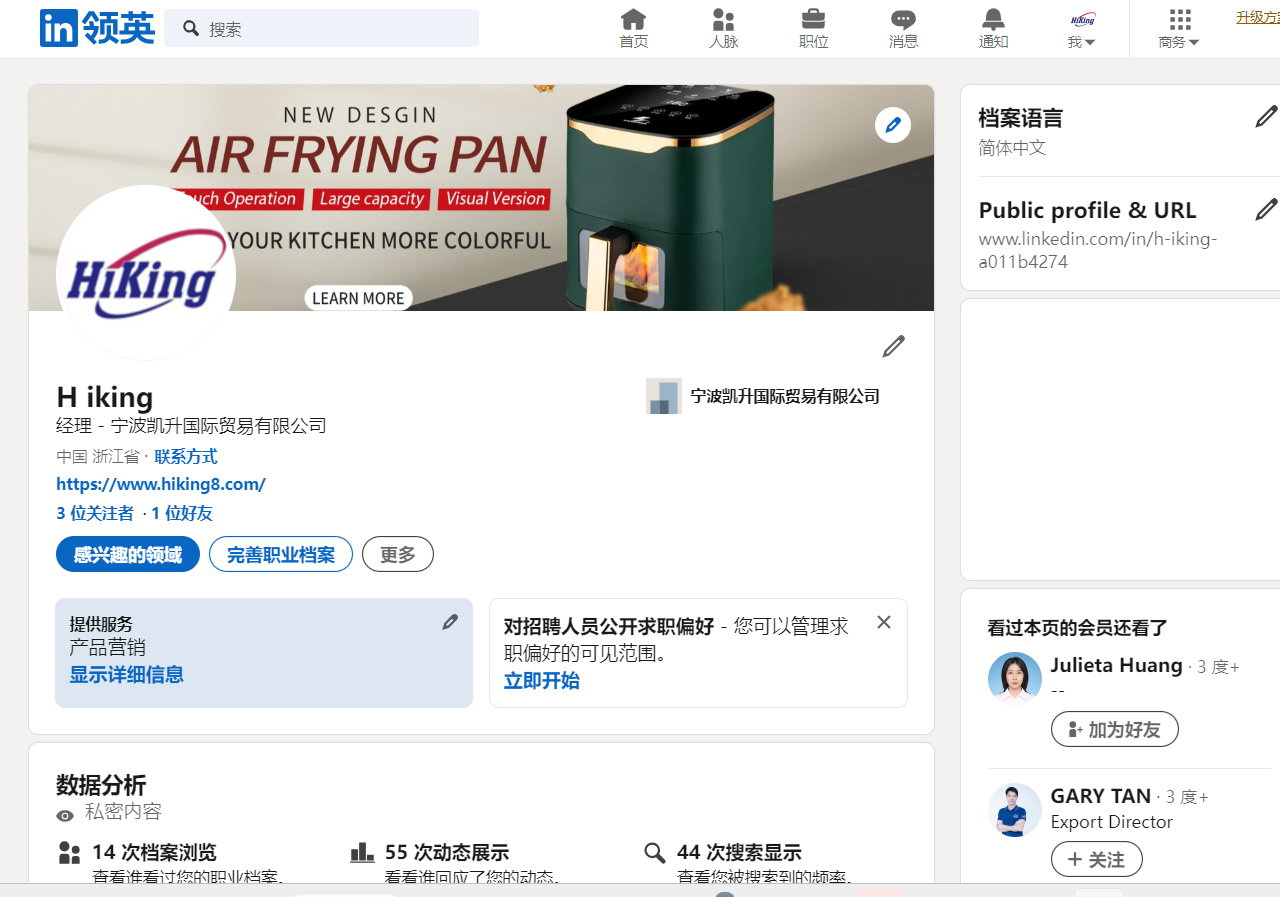Image resolution: width=1280 pixels, height=897 pixels.
Task: Open the https://www.hiking8.com/ website link
Action: 161,484
